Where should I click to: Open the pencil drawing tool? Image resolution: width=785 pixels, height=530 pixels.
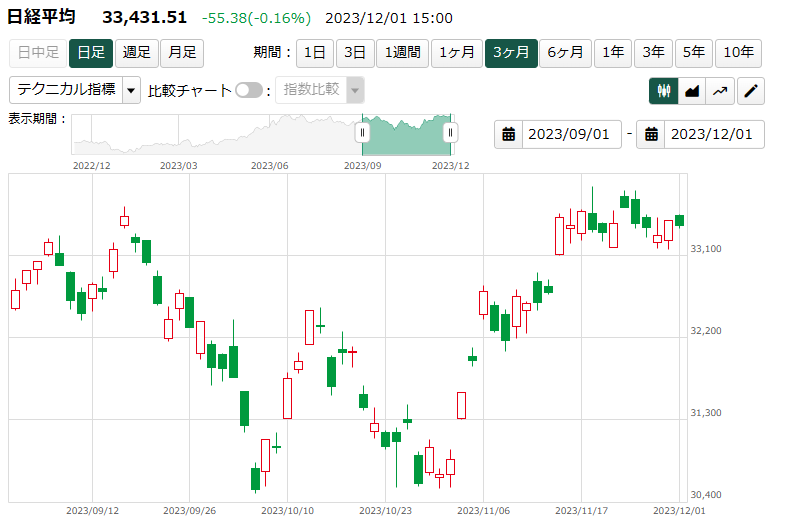[x=751, y=91]
